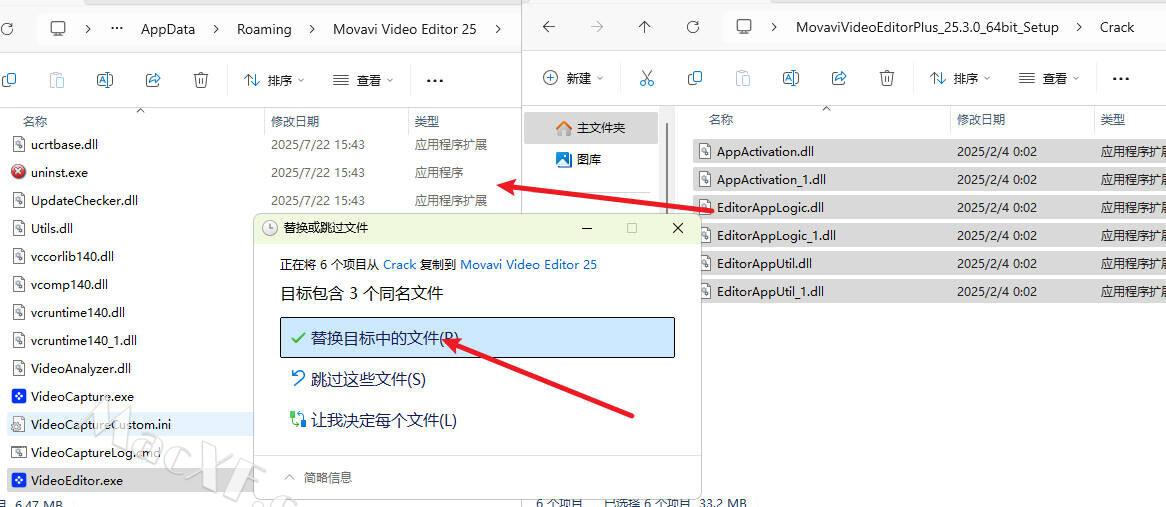The height and width of the screenshot is (507, 1166).
Task: Open Crack source link in dialog
Action: pos(399,264)
